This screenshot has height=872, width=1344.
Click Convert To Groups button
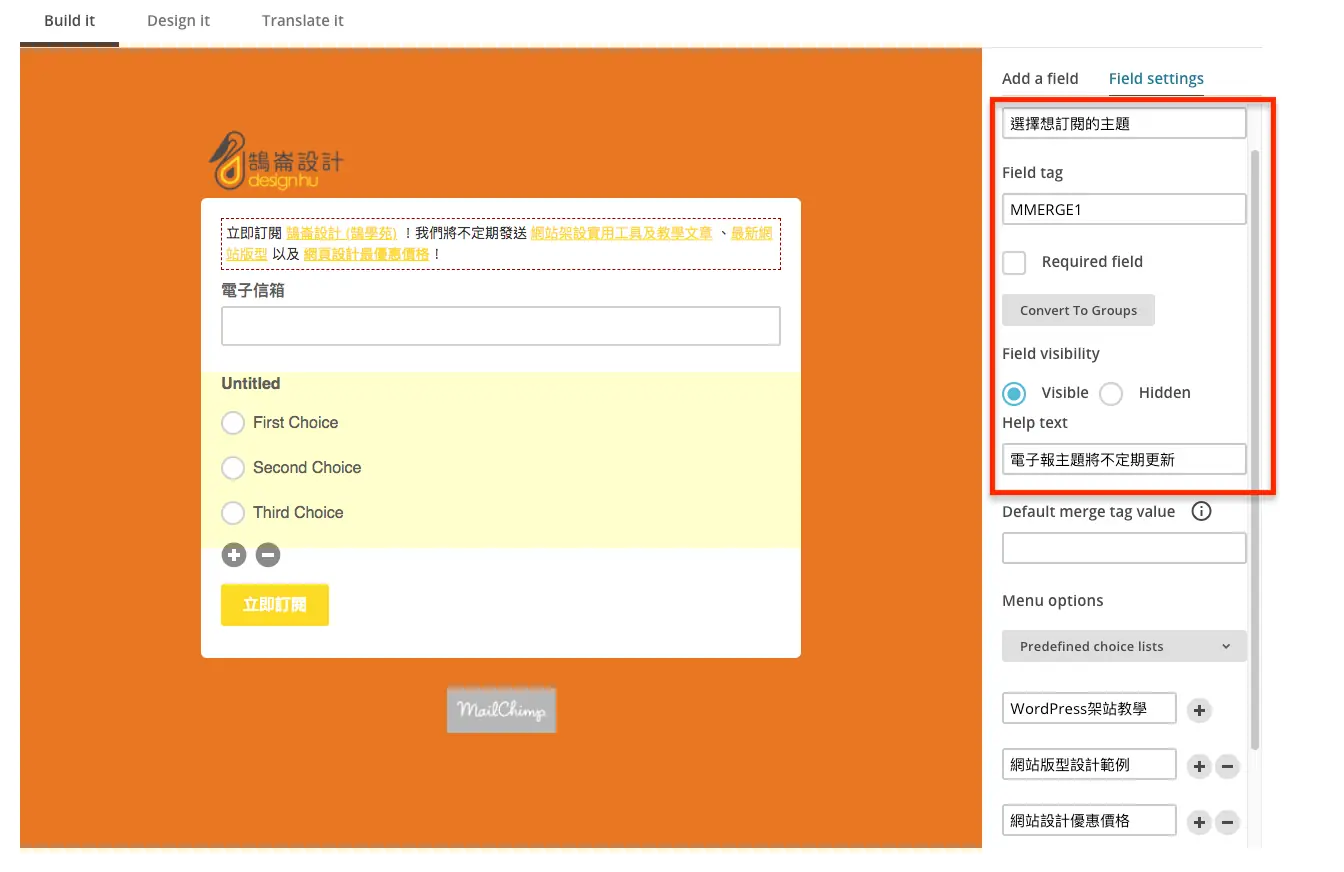pos(1078,310)
